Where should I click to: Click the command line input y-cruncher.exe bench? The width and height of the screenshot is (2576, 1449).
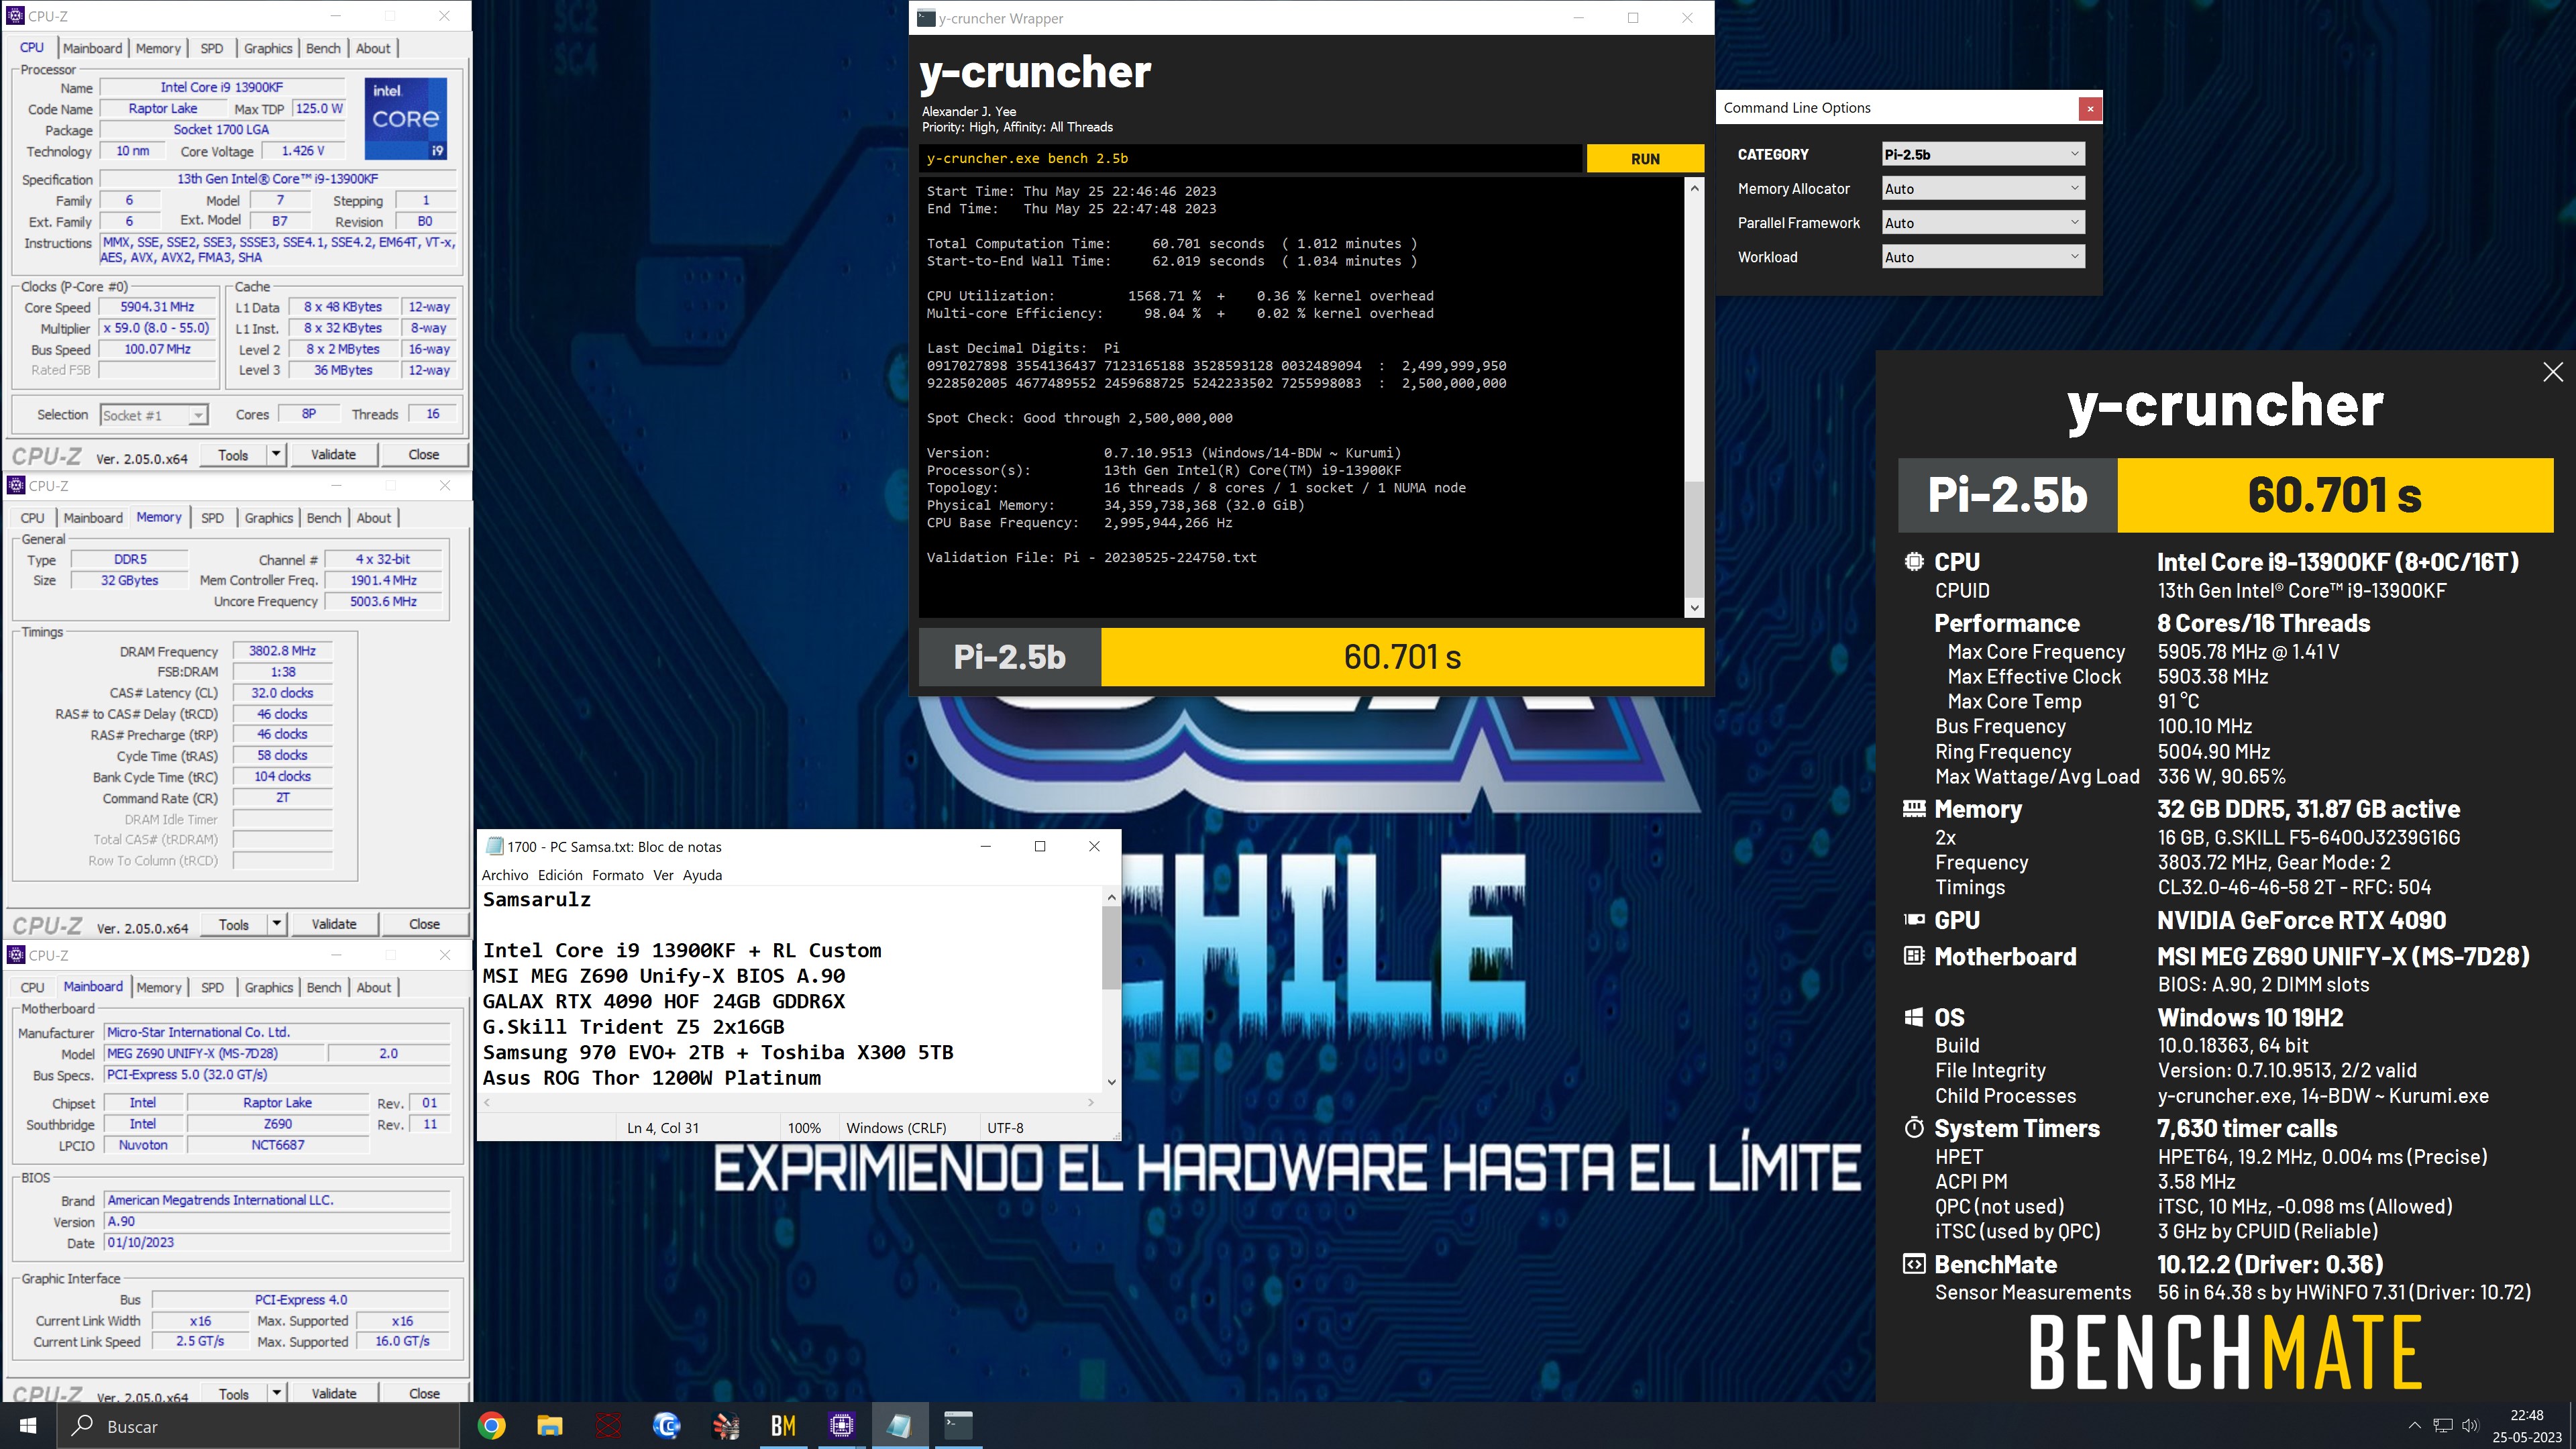[x=1251, y=158]
